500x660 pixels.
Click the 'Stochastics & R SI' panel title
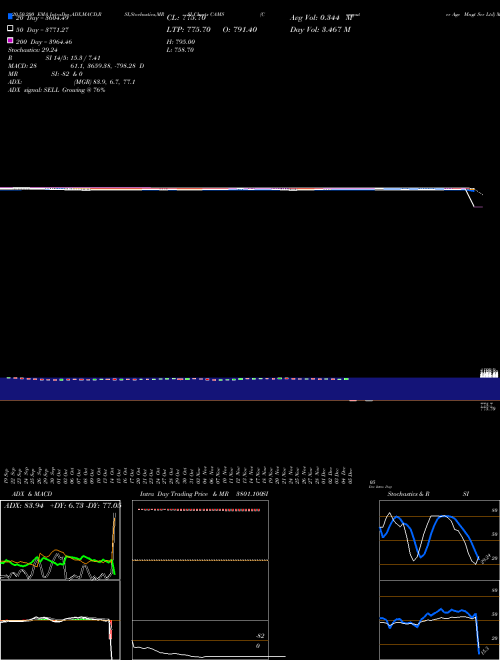428,494
